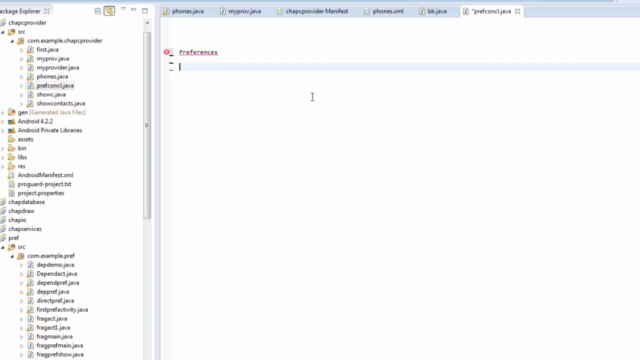Screen dimensions: 640x360
Task: Collapse the chapcprovider src folder
Action: pos(3,32)
